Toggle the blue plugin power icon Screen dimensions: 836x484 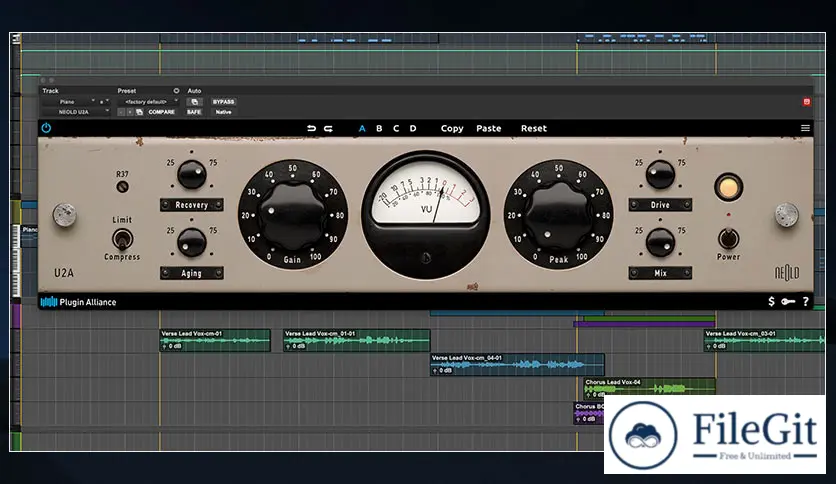(46, 128)
